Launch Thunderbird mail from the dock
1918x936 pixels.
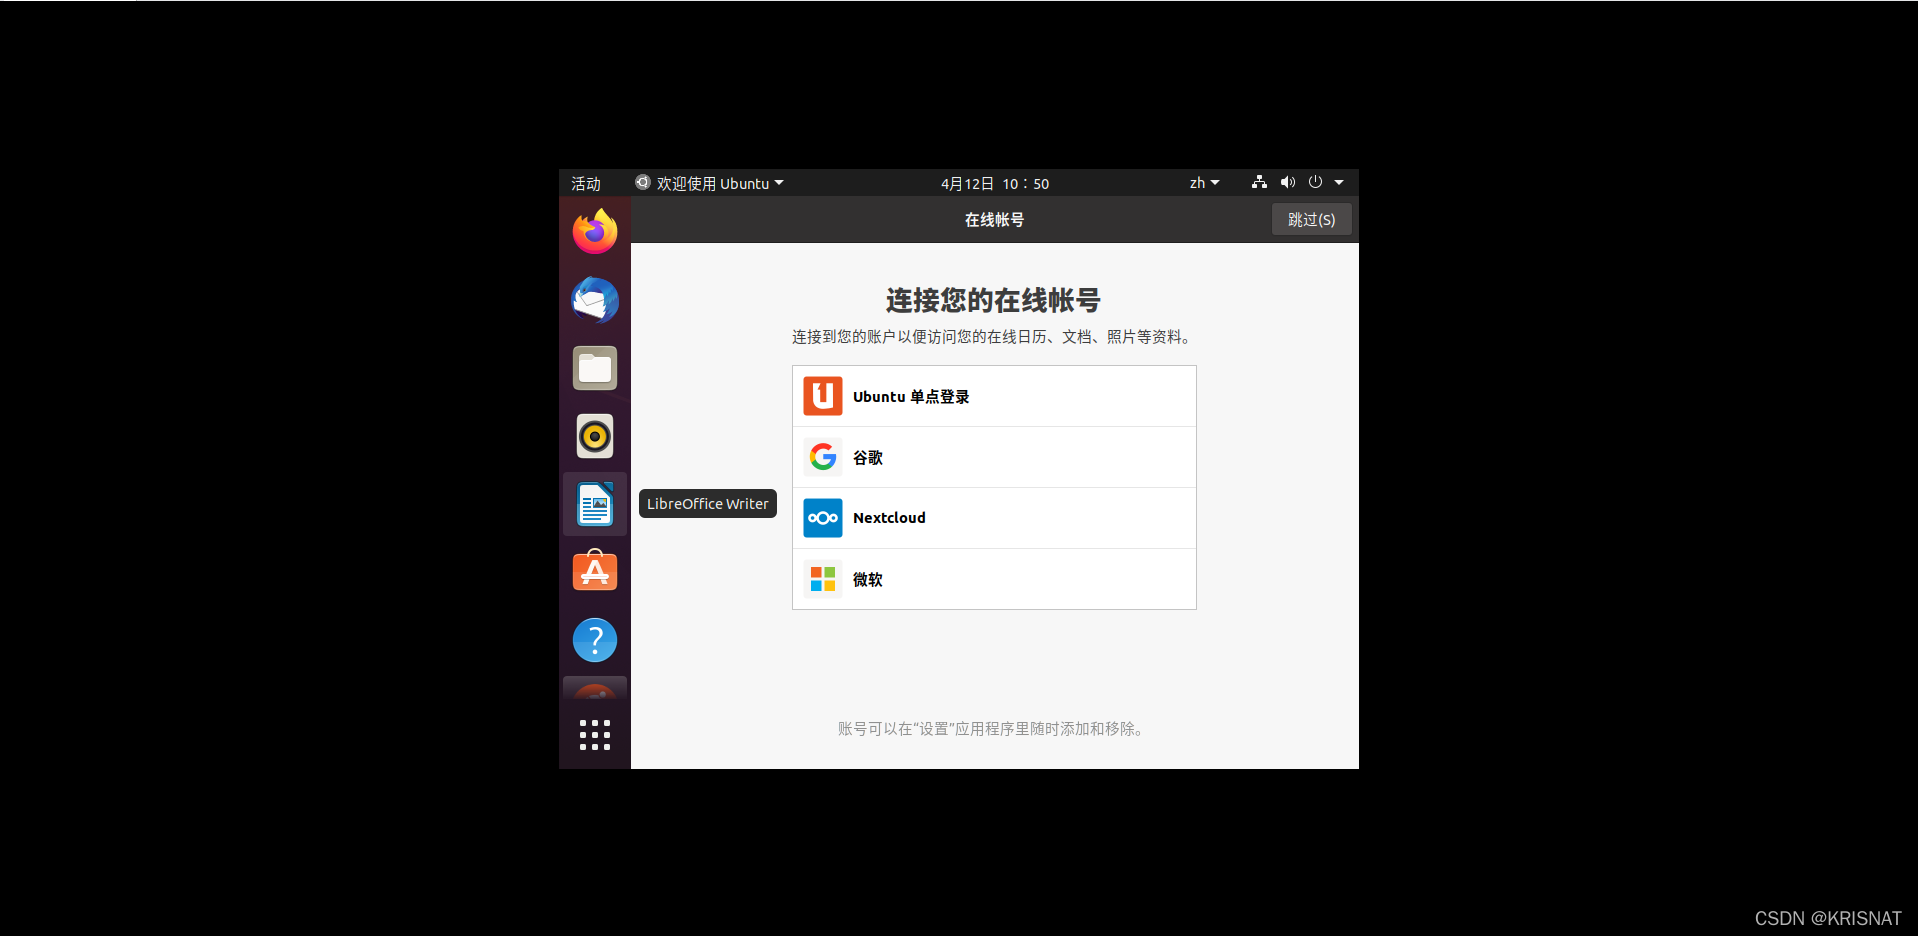(x=595, y=300)
